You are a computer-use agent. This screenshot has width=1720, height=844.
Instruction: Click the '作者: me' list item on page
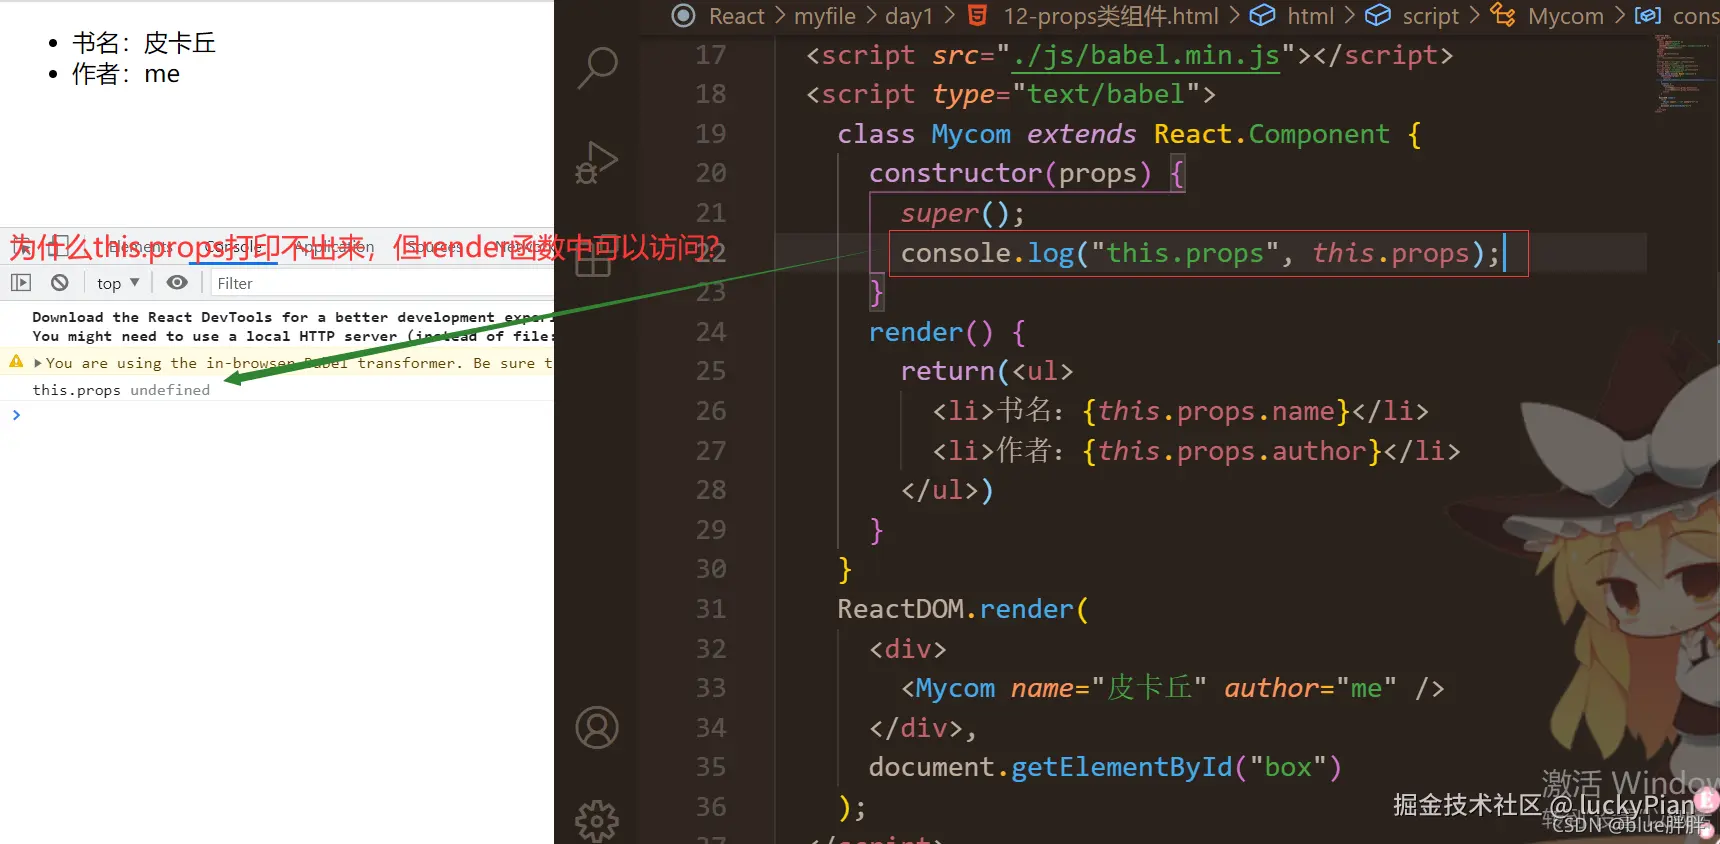click(125, 74)
